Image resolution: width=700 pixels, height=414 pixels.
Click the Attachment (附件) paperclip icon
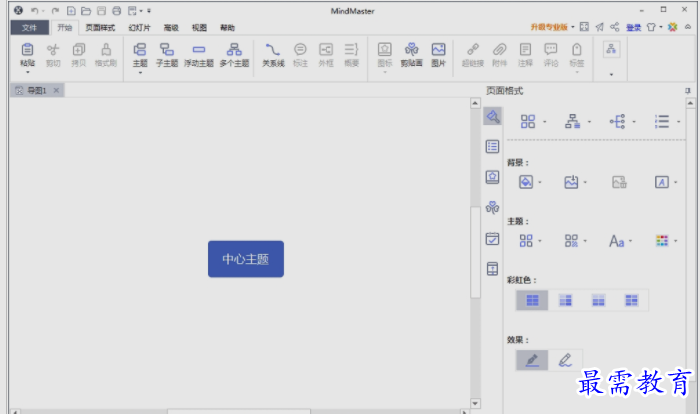point(500,50)
